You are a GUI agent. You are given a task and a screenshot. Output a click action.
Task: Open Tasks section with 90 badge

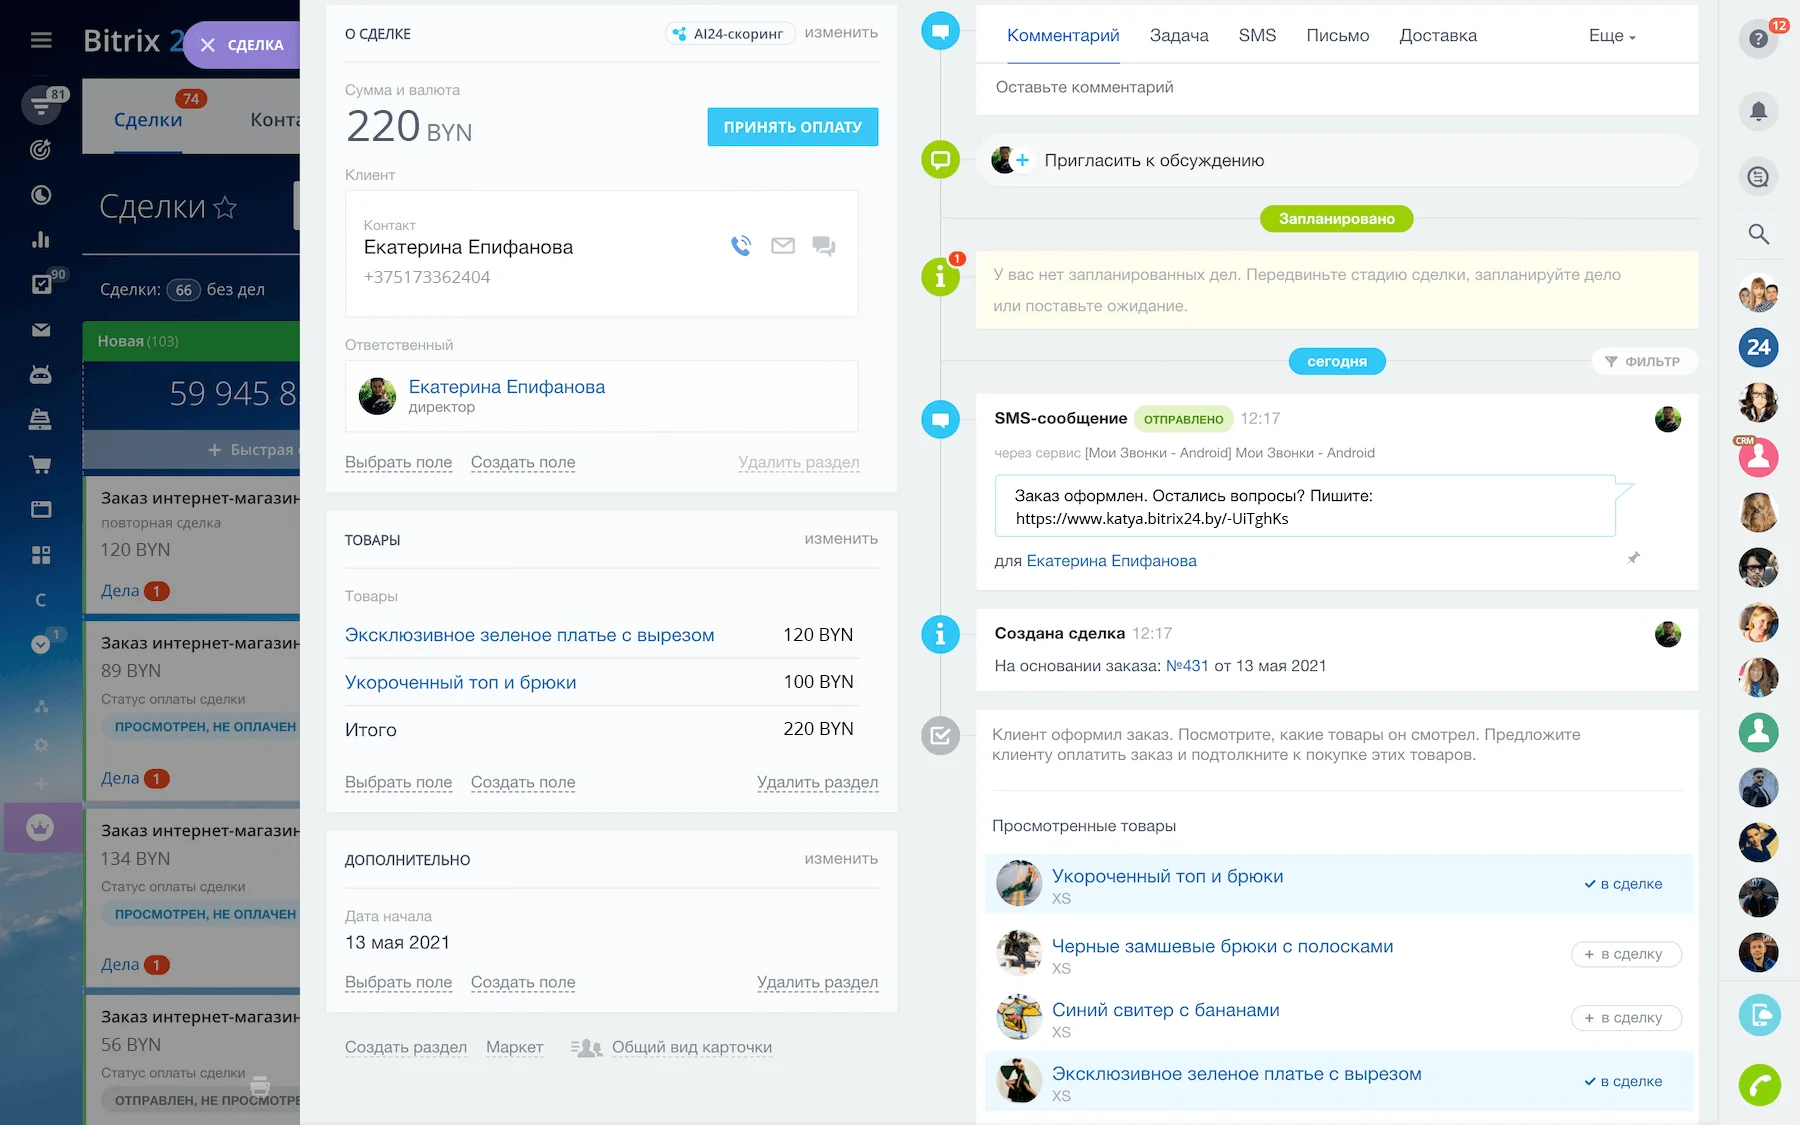(x=41, y=284)
